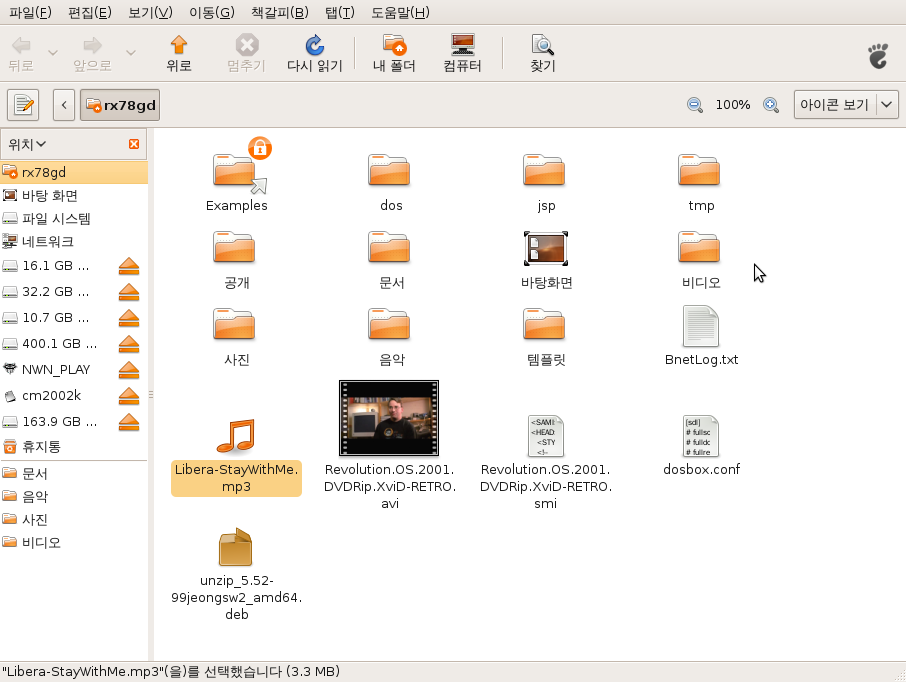Open the forward history dropdown arrow
Viewport: 906px width, 682px height.
point(131,53)
